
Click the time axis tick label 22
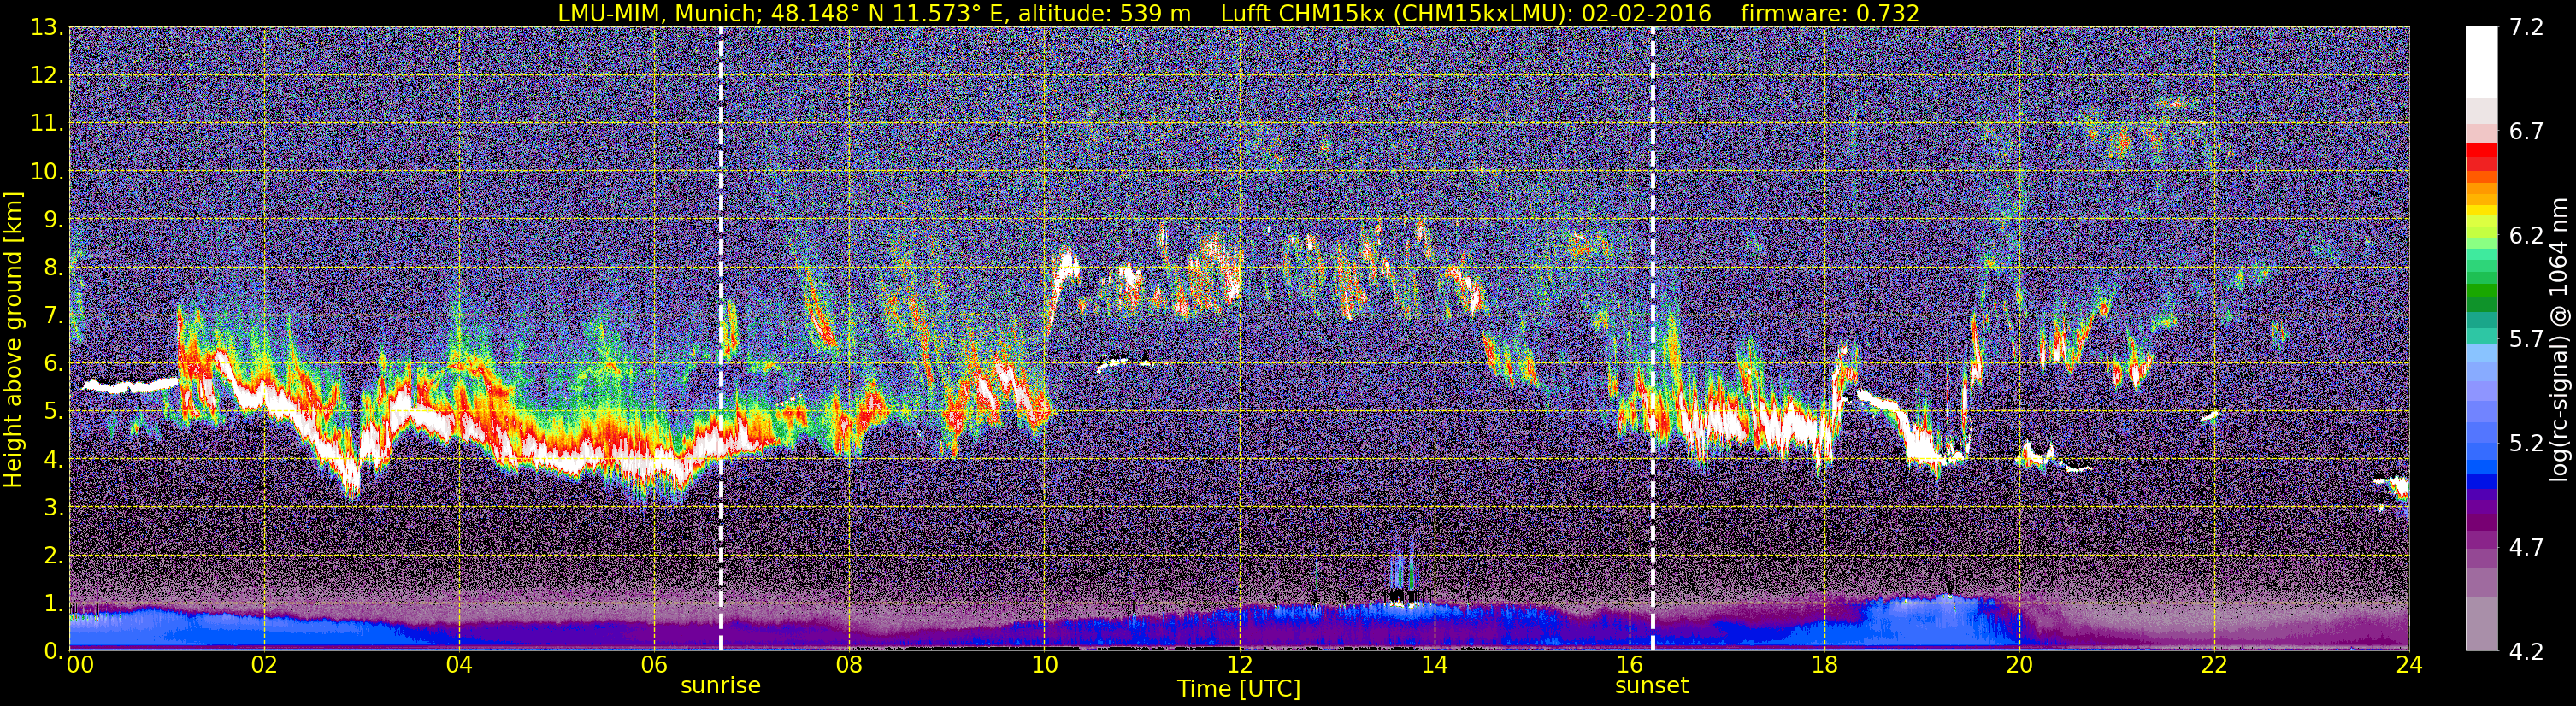click(2214, 665)
